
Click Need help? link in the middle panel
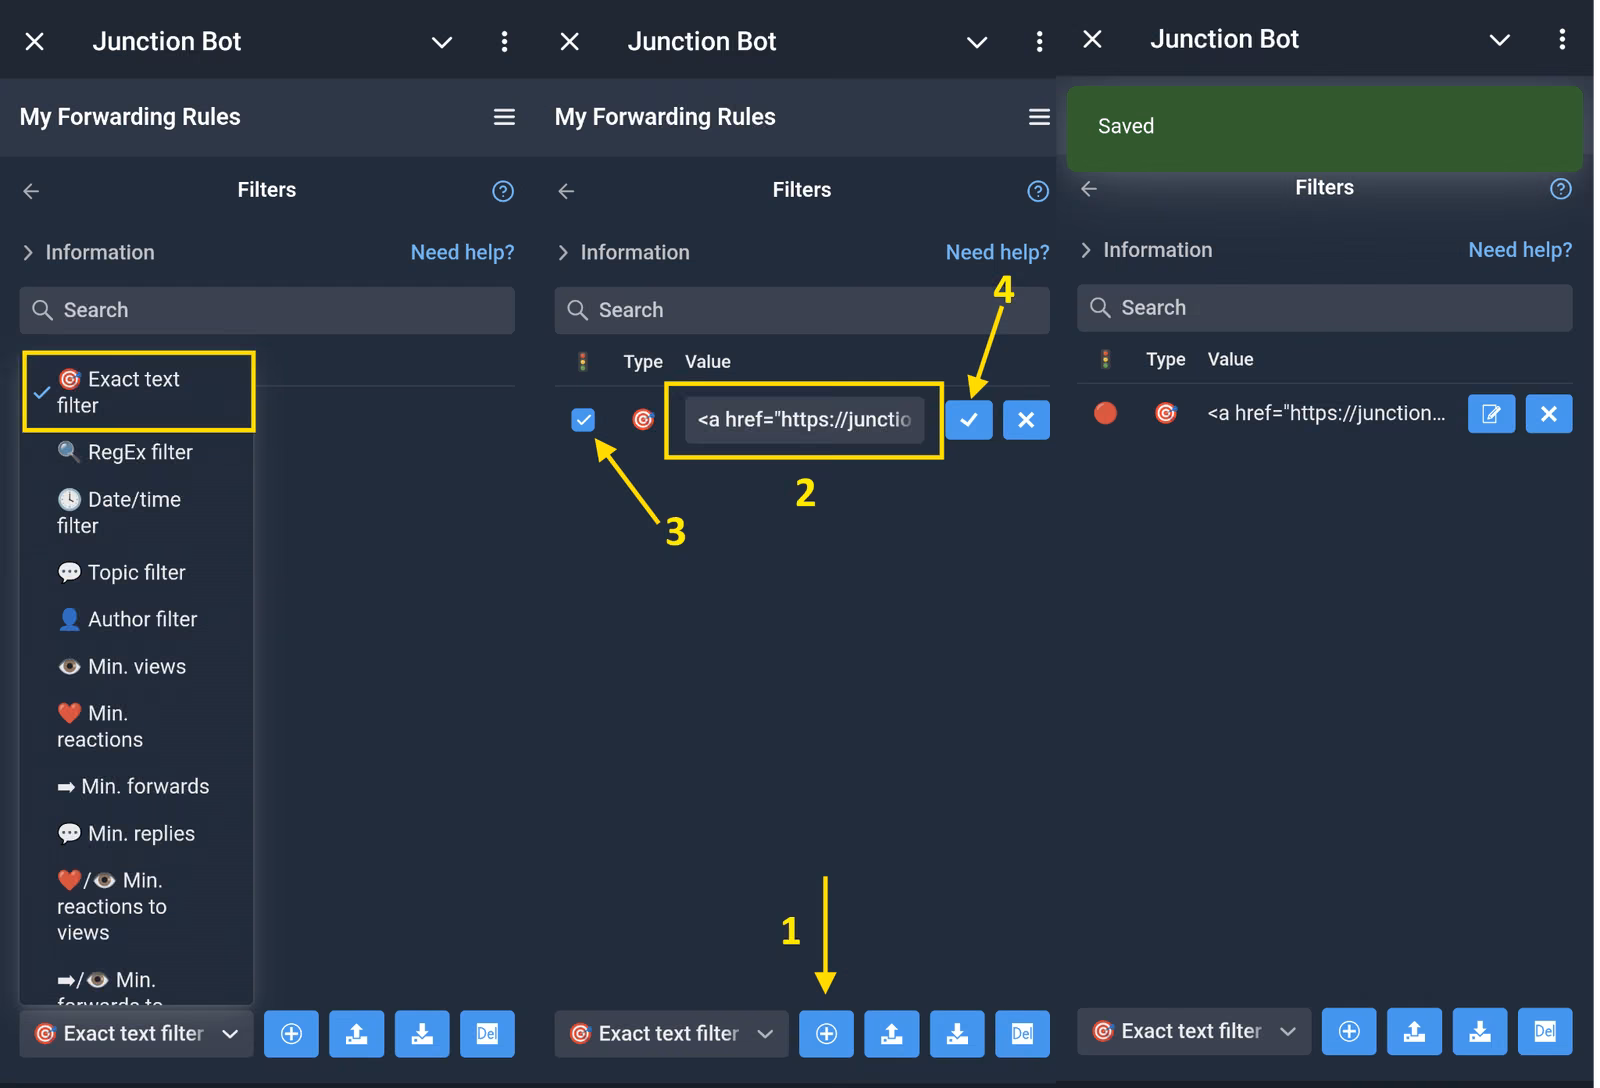[x=997, y=252]
